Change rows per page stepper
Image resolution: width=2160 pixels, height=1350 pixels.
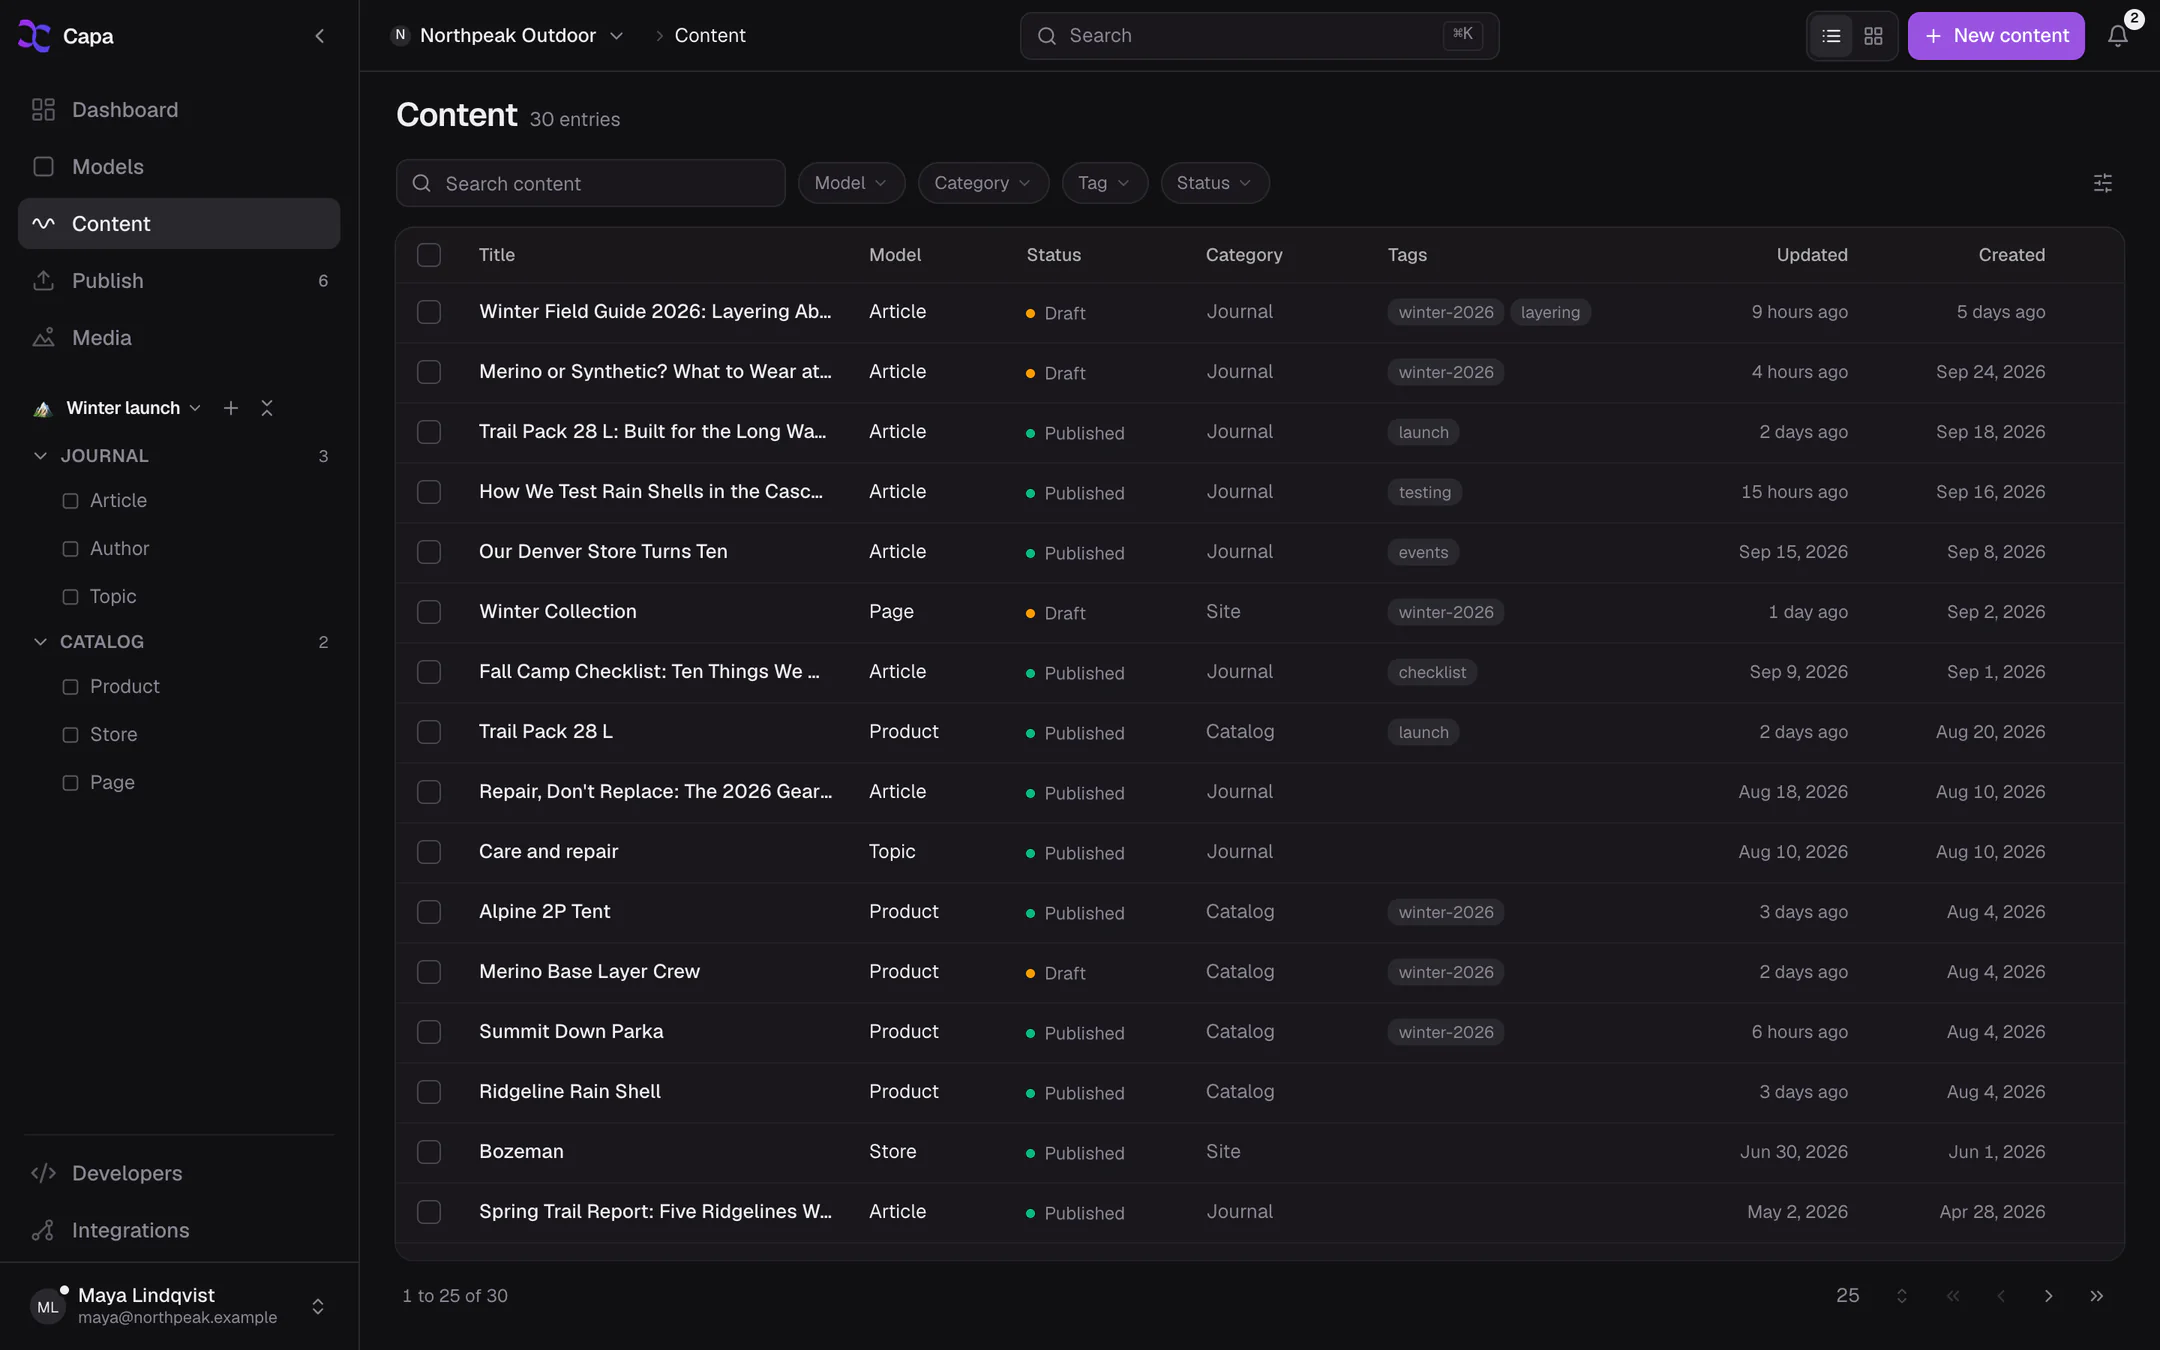1901,1296
